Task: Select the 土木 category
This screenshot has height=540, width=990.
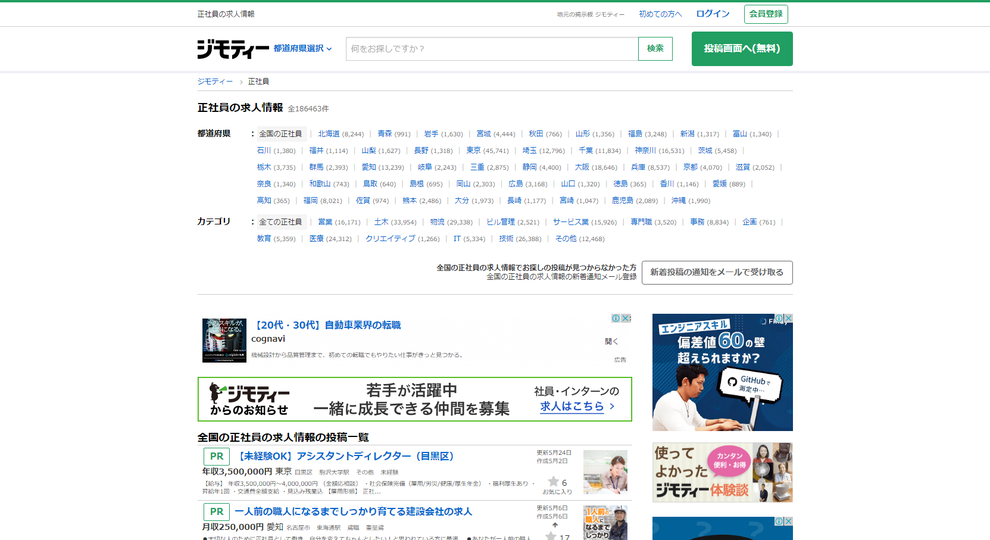Action: pos(381,222)
